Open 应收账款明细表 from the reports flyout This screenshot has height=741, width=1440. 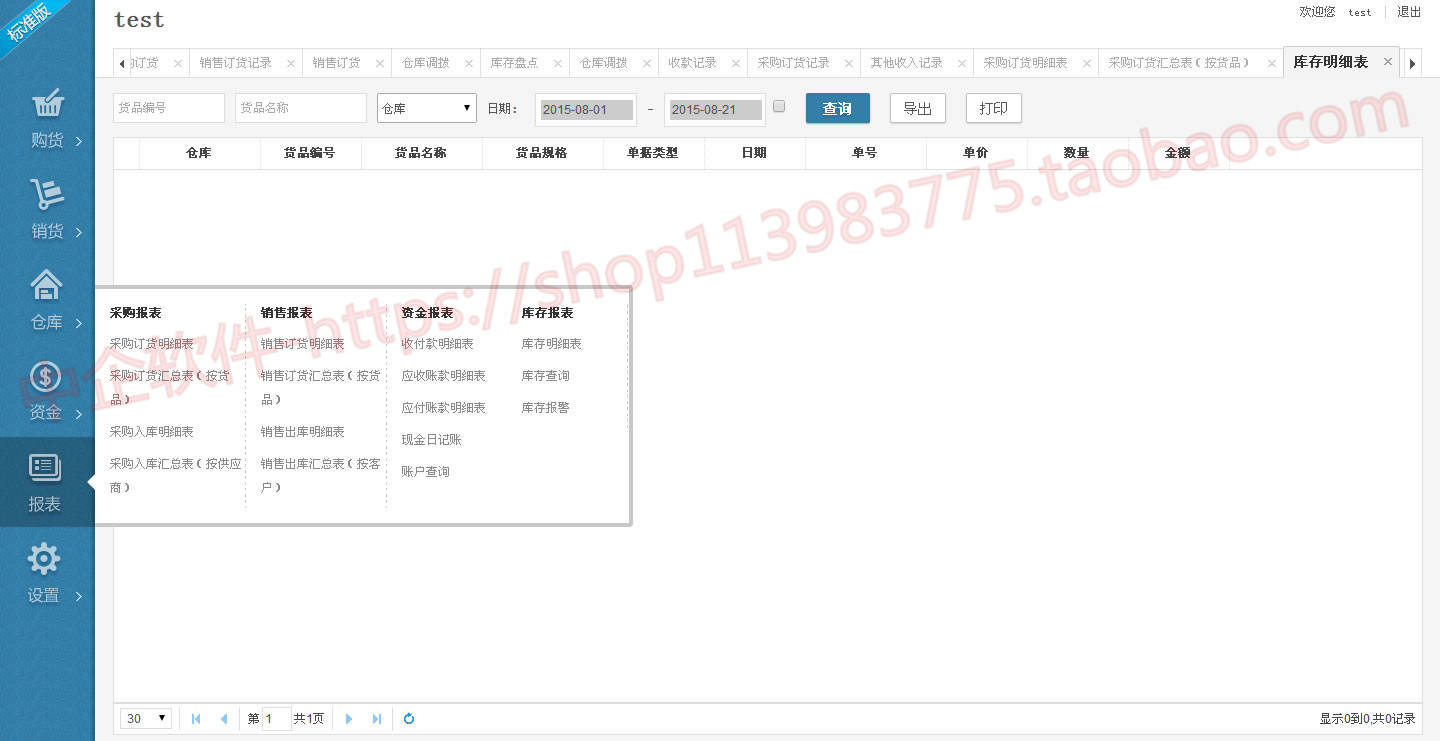pos(444,376)
